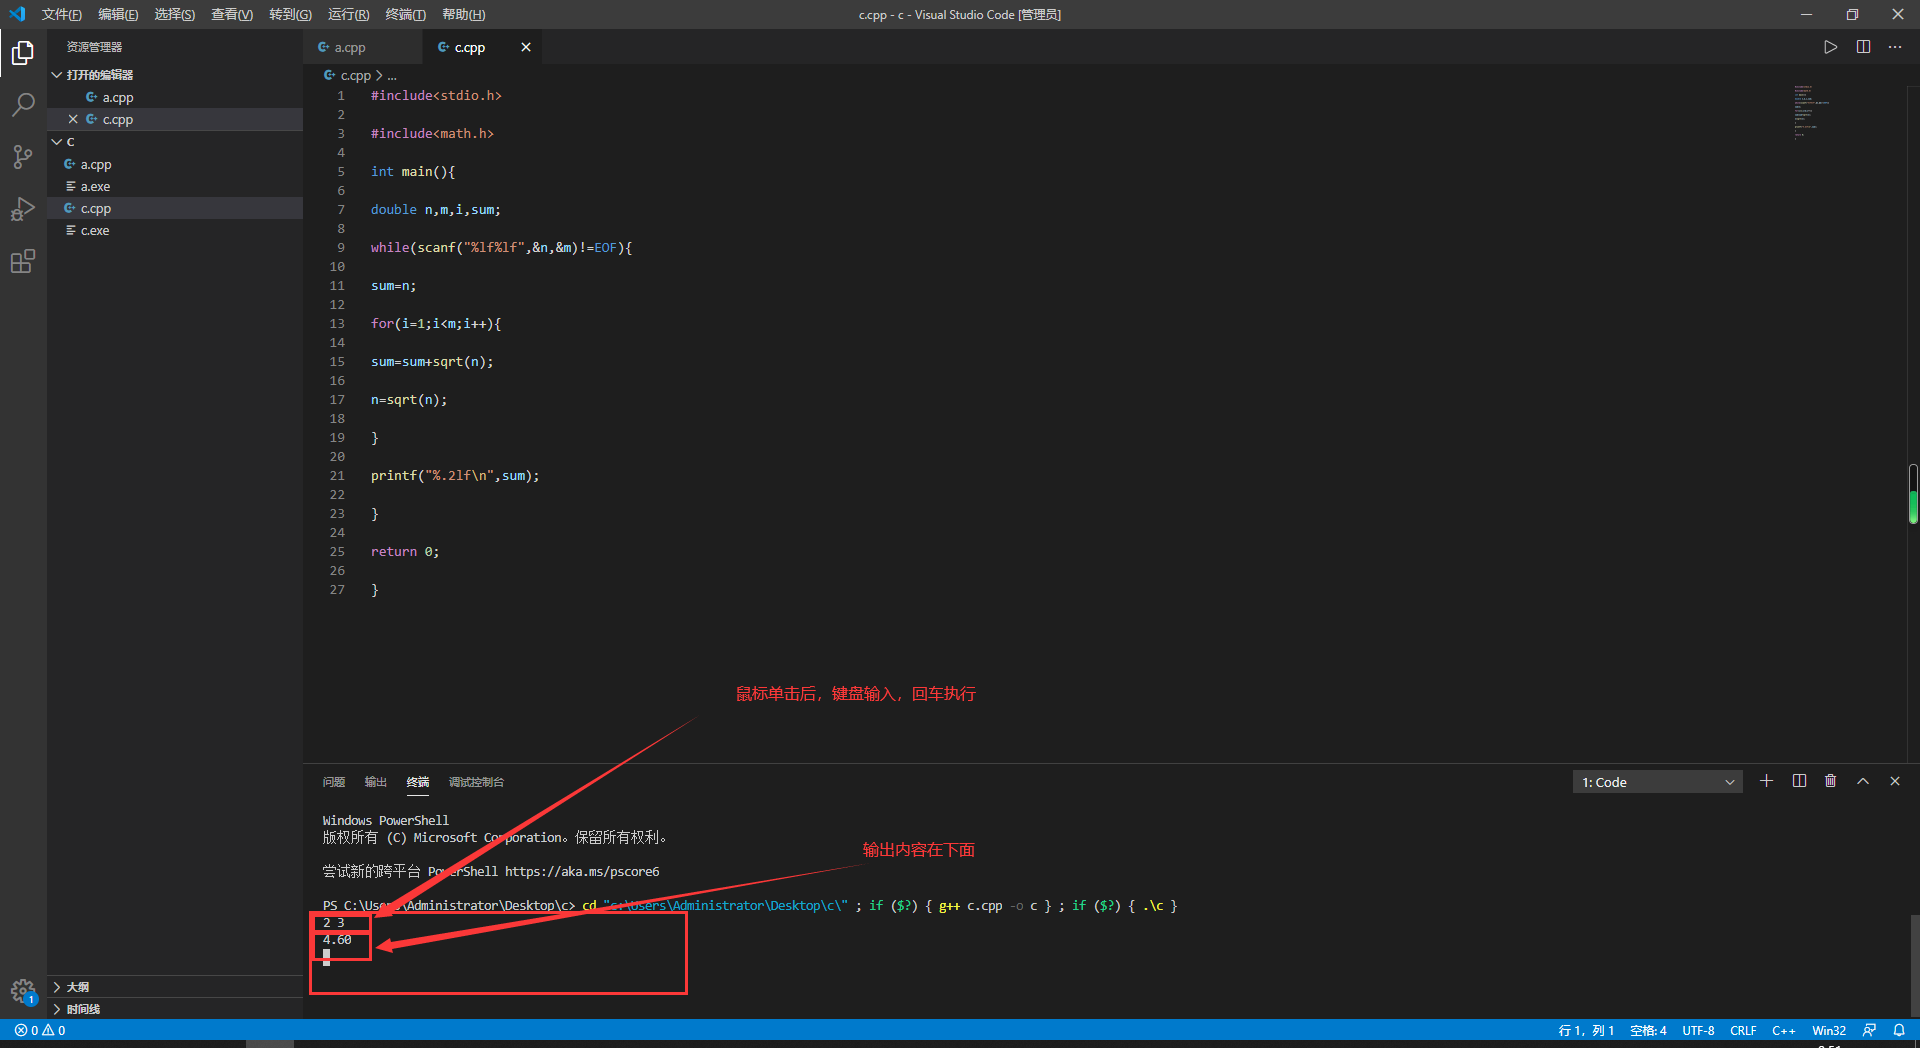This screenshot has width=1920, height=1048.
Task: Collapse the C folder section
Action: 57,142
